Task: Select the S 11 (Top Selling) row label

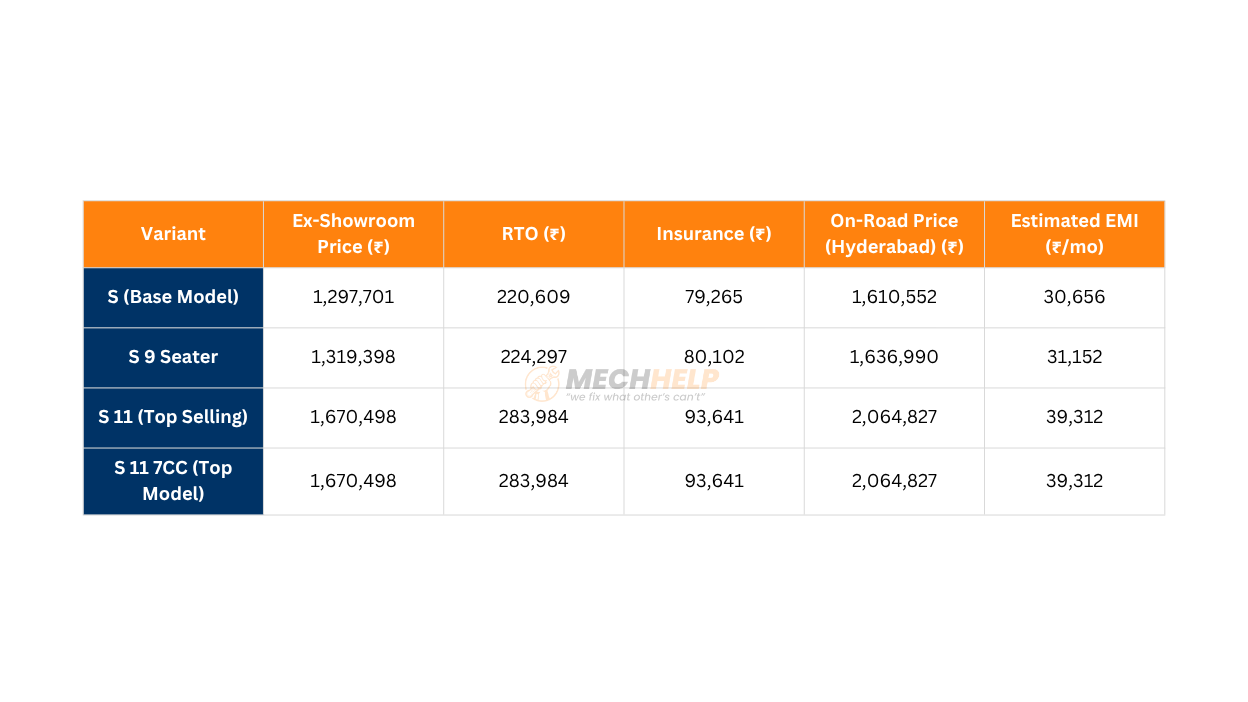Action: point(173,417)
